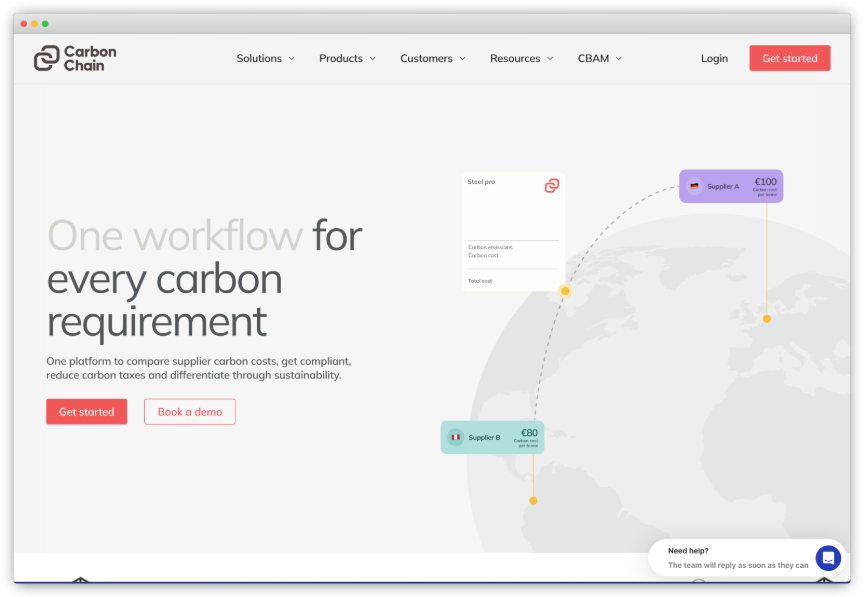Click the €100 carbon cost value
Screen dimensions: 864x597
(x=765, y=181)
